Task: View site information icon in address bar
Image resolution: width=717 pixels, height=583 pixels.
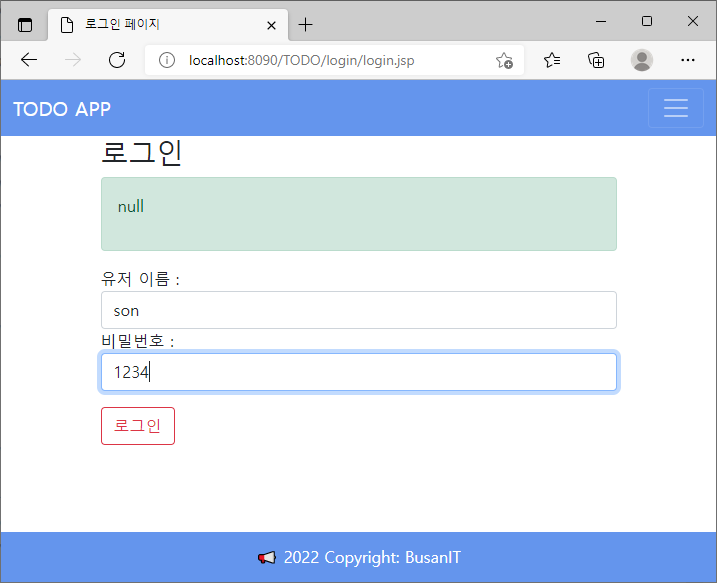Action: pyautogui.click(x=167, y=60)
